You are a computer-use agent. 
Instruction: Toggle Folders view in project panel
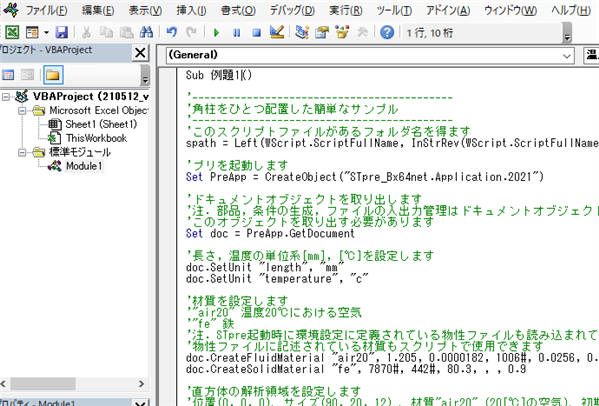pyautogui.click(x=53, y=74)
